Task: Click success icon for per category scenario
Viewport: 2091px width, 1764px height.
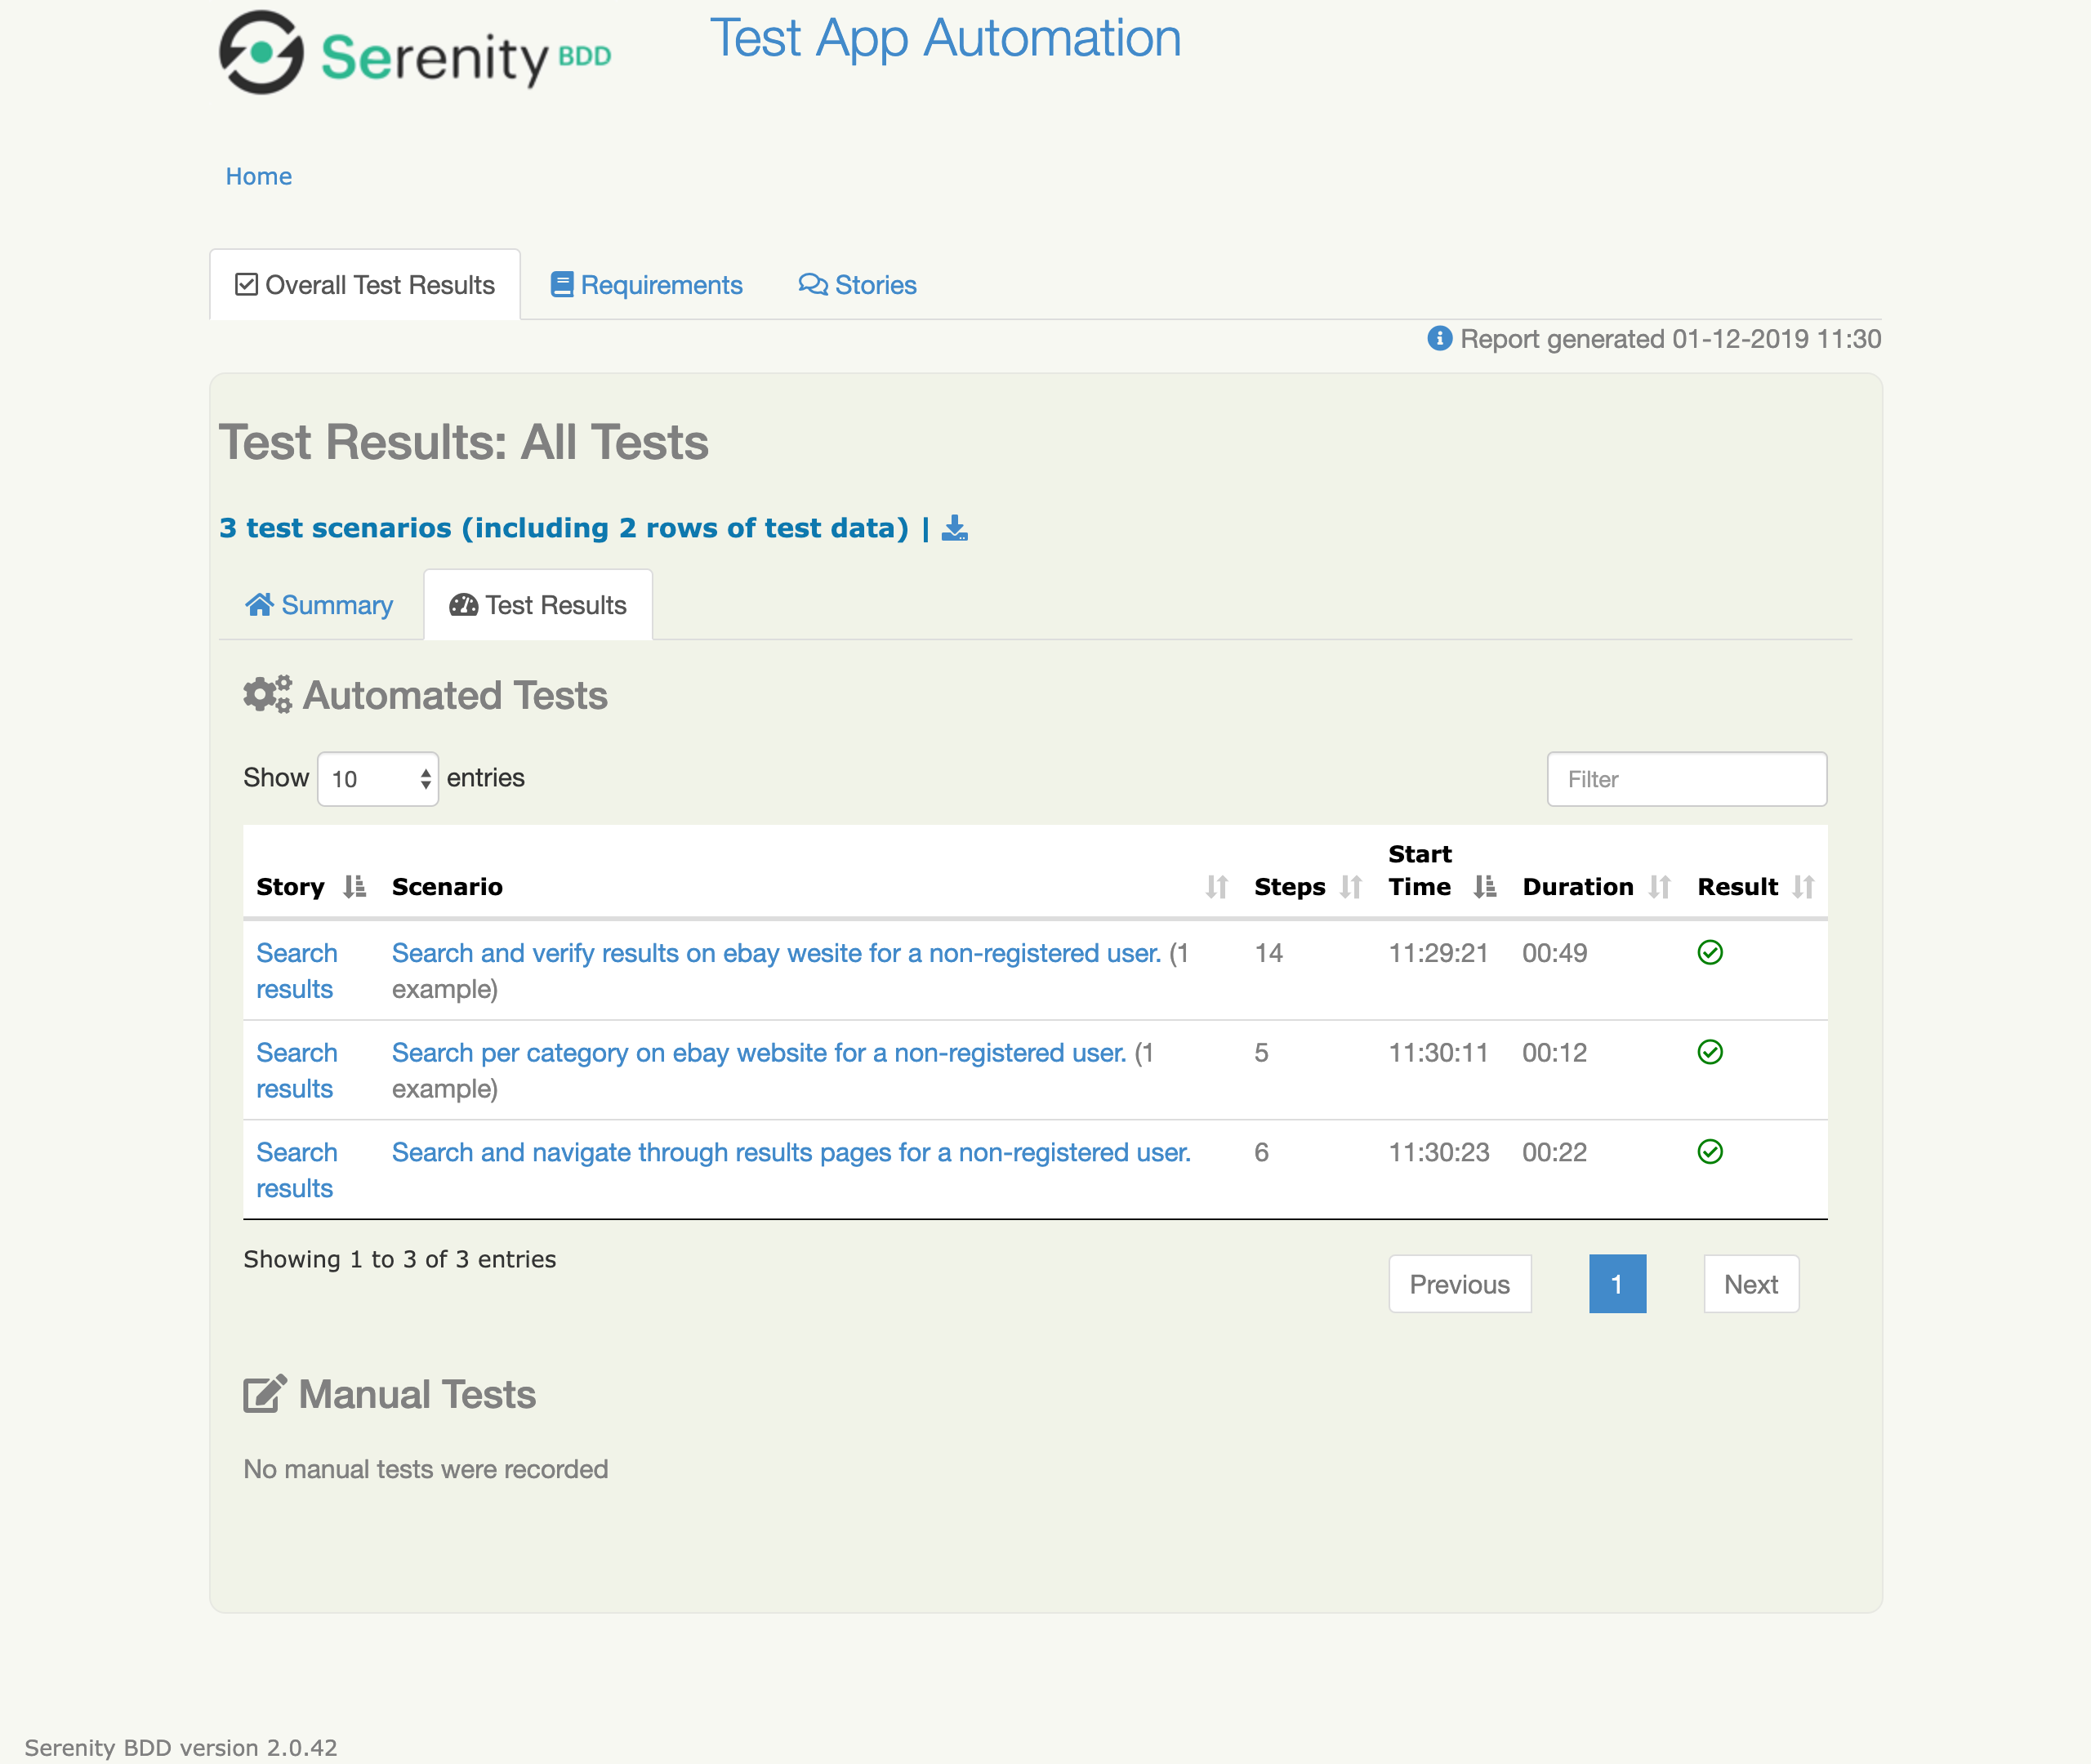Action: (x=1710, y=1053)
